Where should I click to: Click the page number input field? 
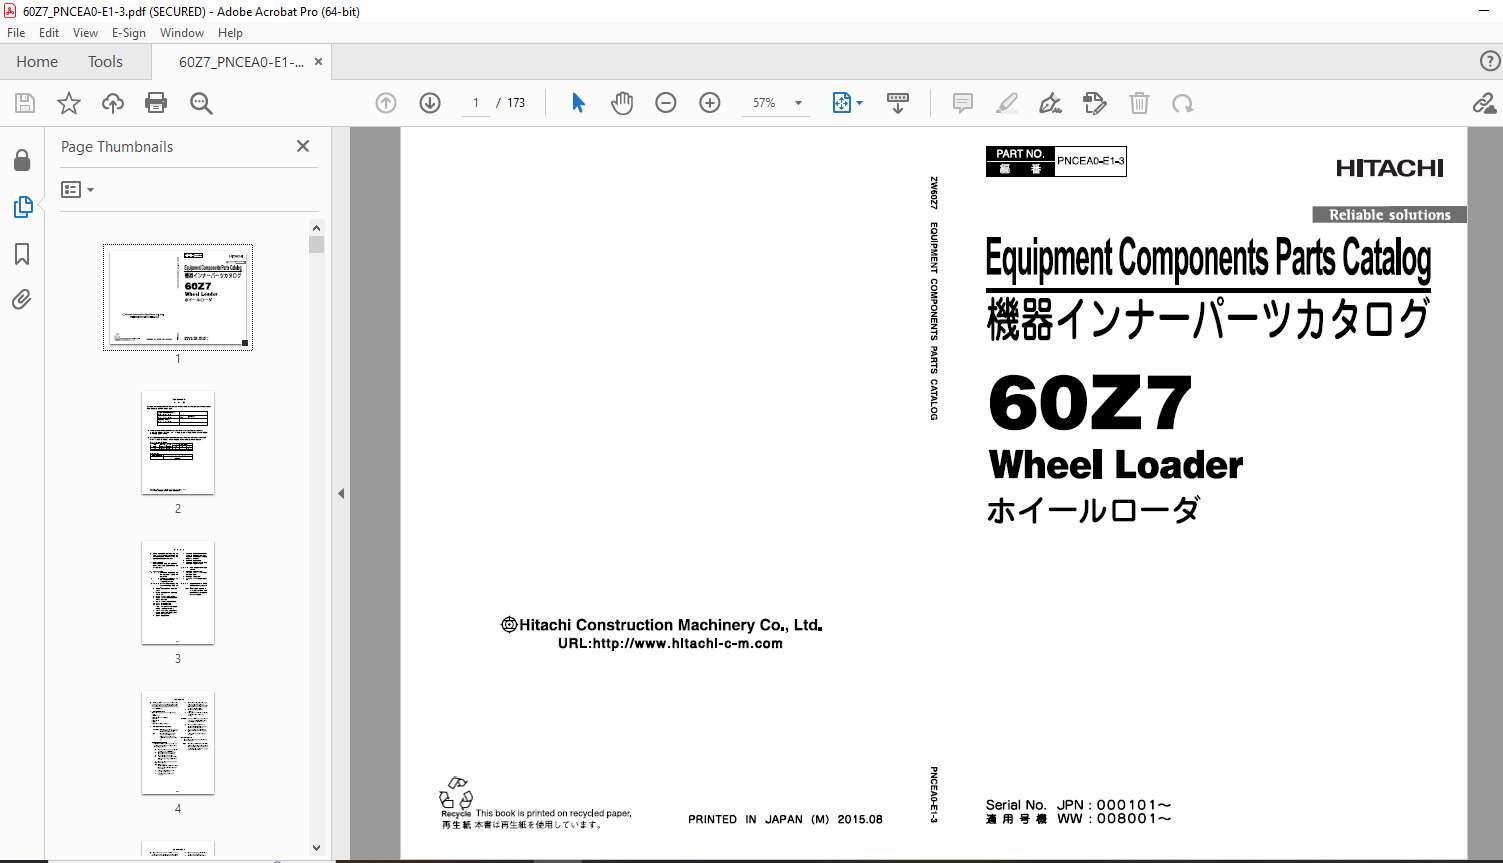point(476,103)
